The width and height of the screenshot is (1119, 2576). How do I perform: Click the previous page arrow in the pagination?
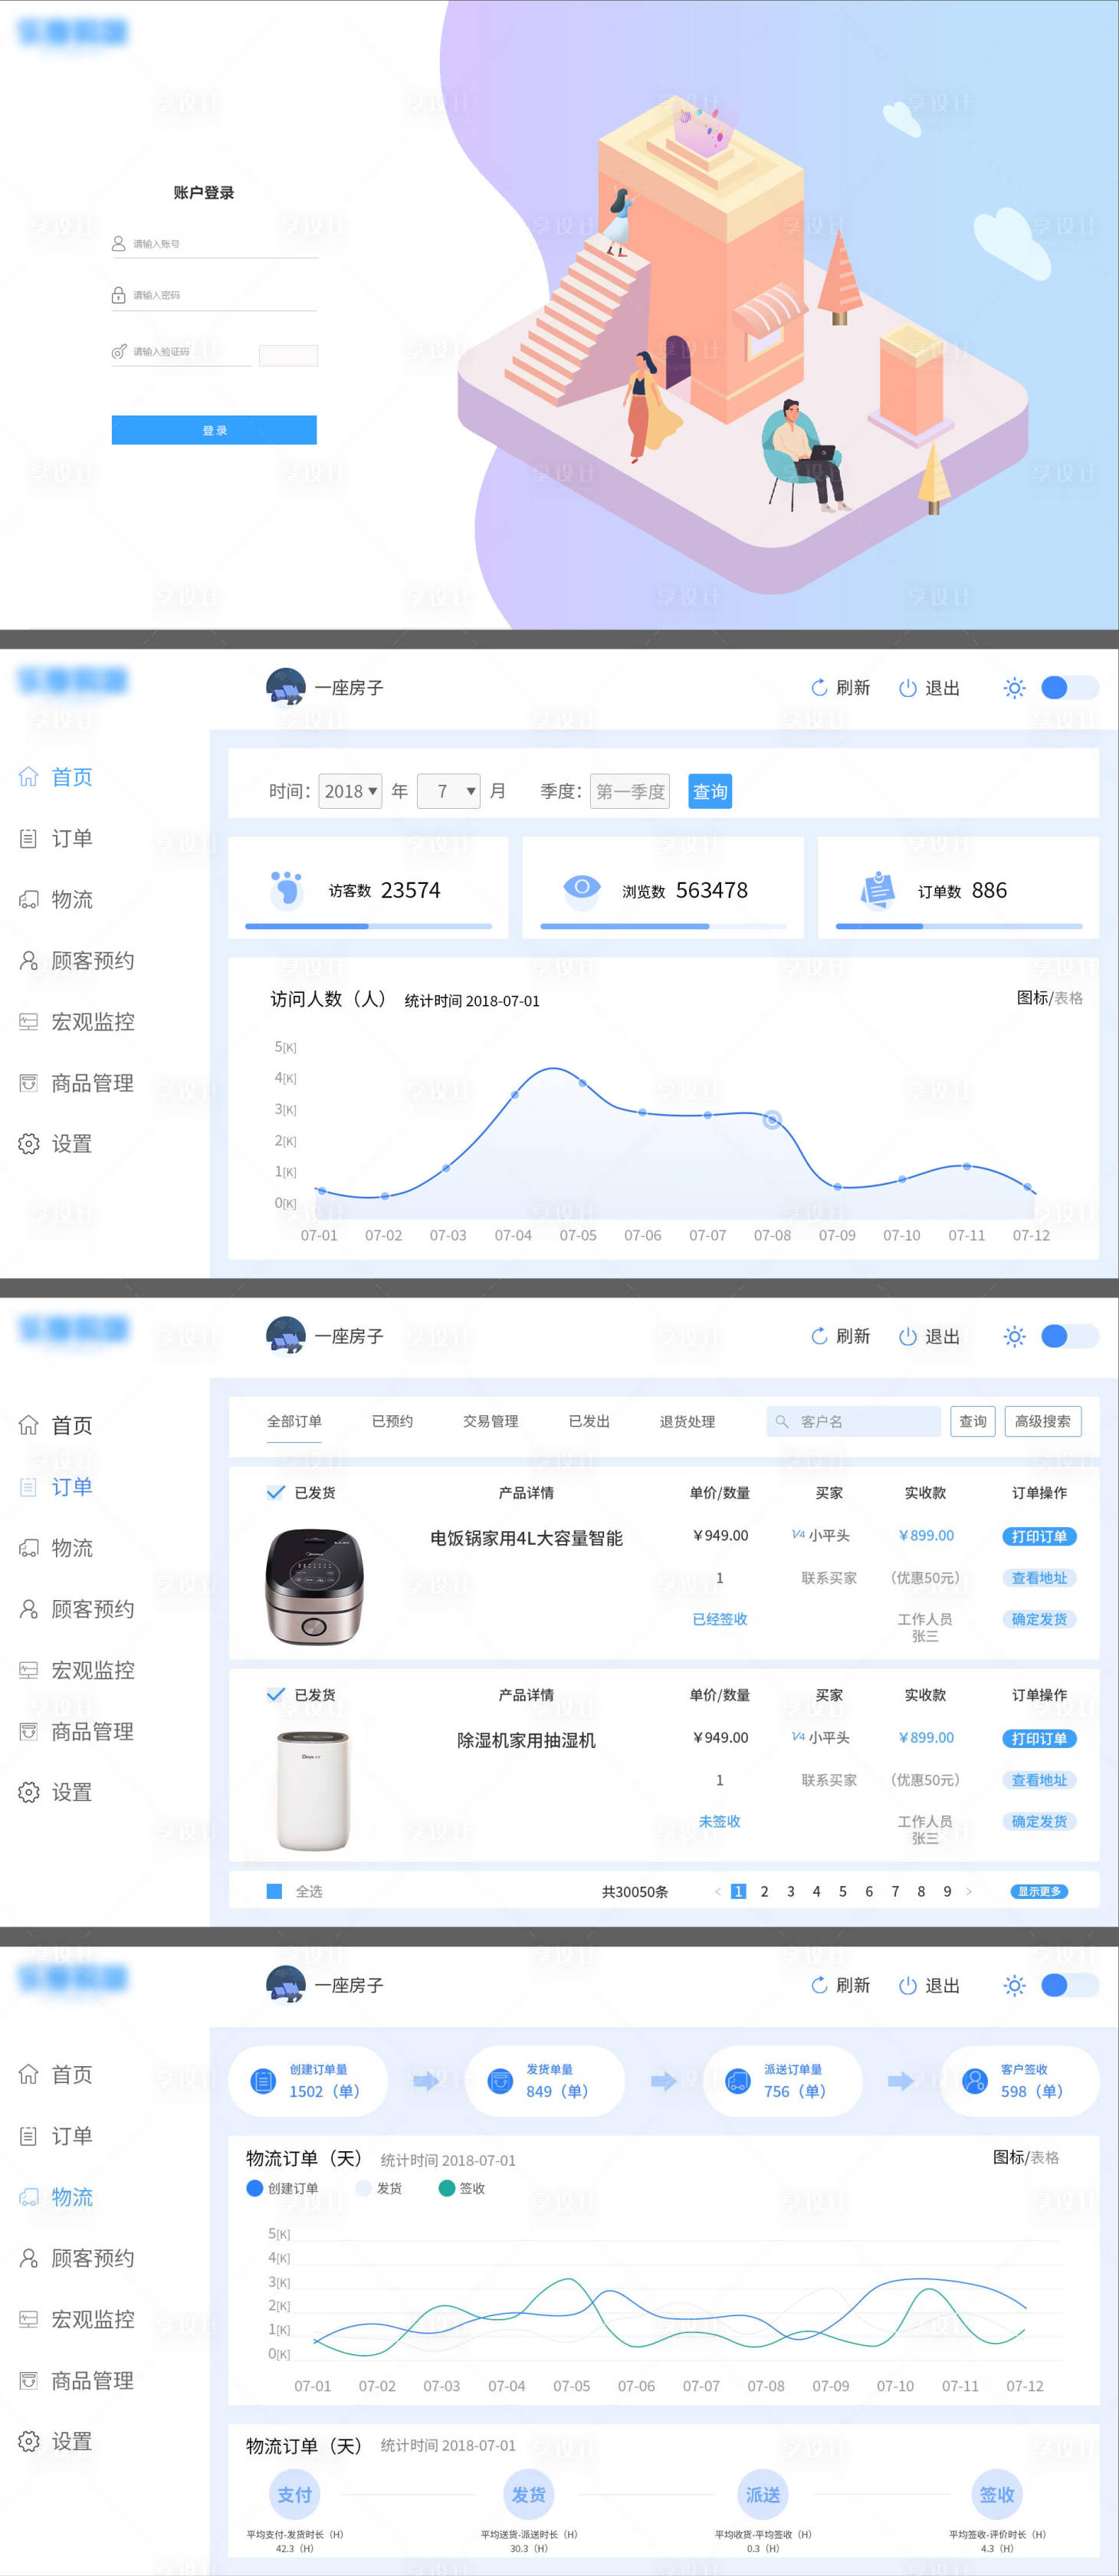pyautogui.click(x=717, y=1891)
